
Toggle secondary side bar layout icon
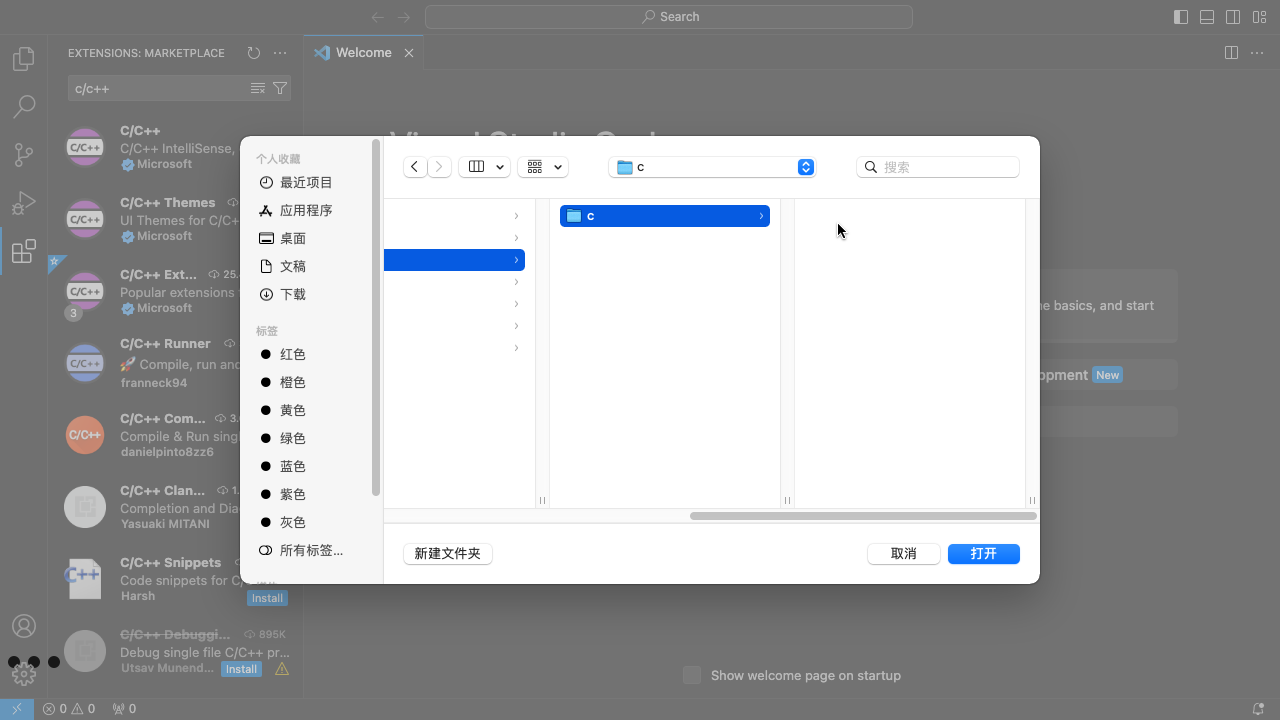click(x=1233, y=17)
